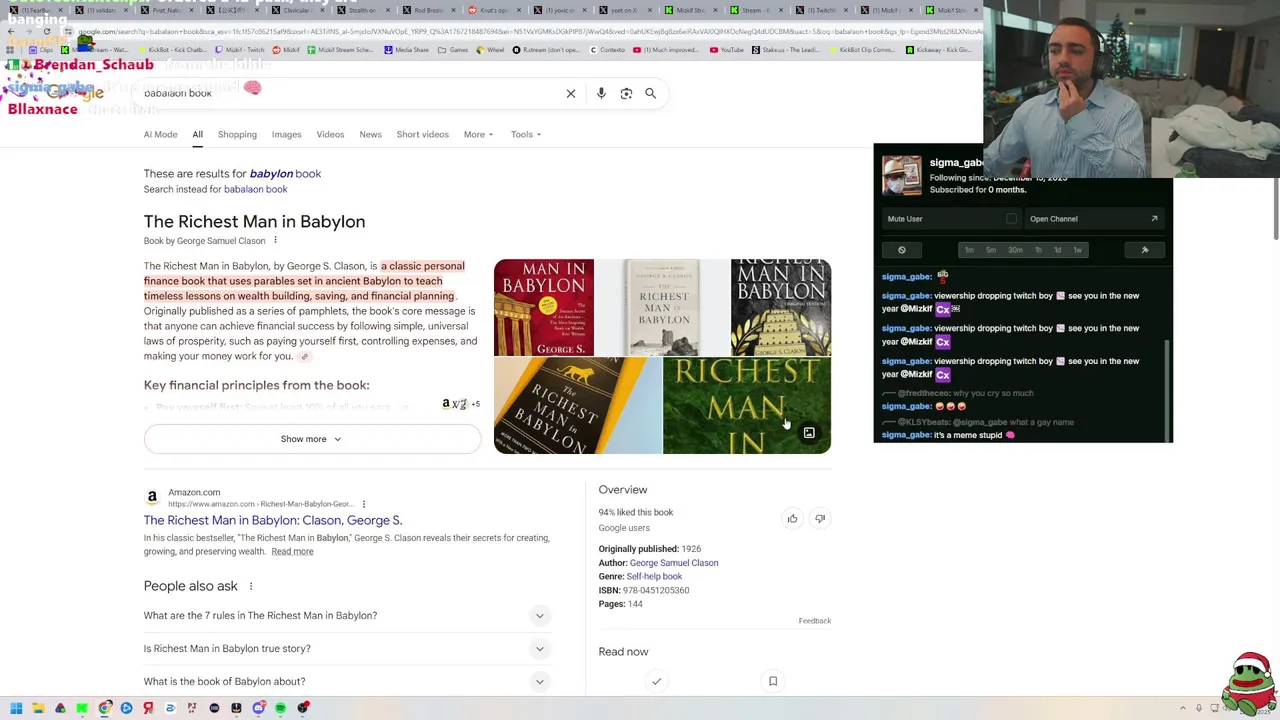This screenshot has height=720, width=1280.
Task: Open Windows Start menu
Action: (x=16, y=708)
